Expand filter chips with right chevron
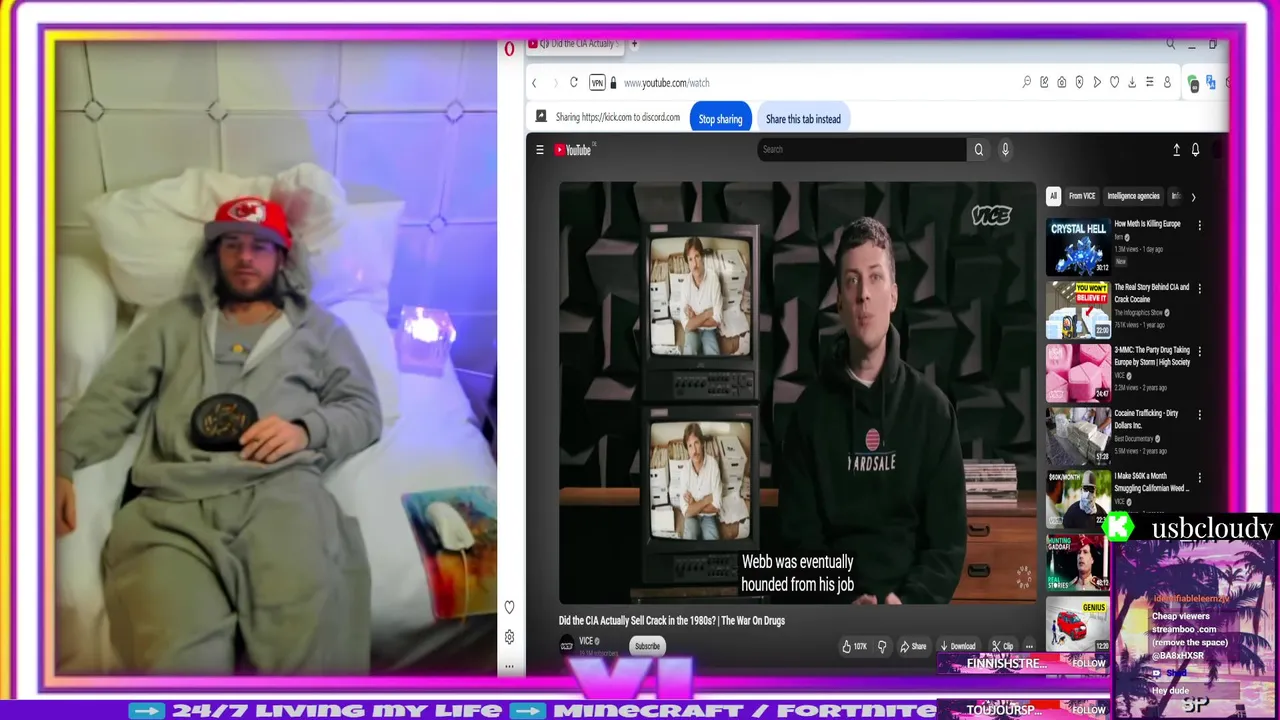This screenshot has width=1280, height=720. 1193,197
